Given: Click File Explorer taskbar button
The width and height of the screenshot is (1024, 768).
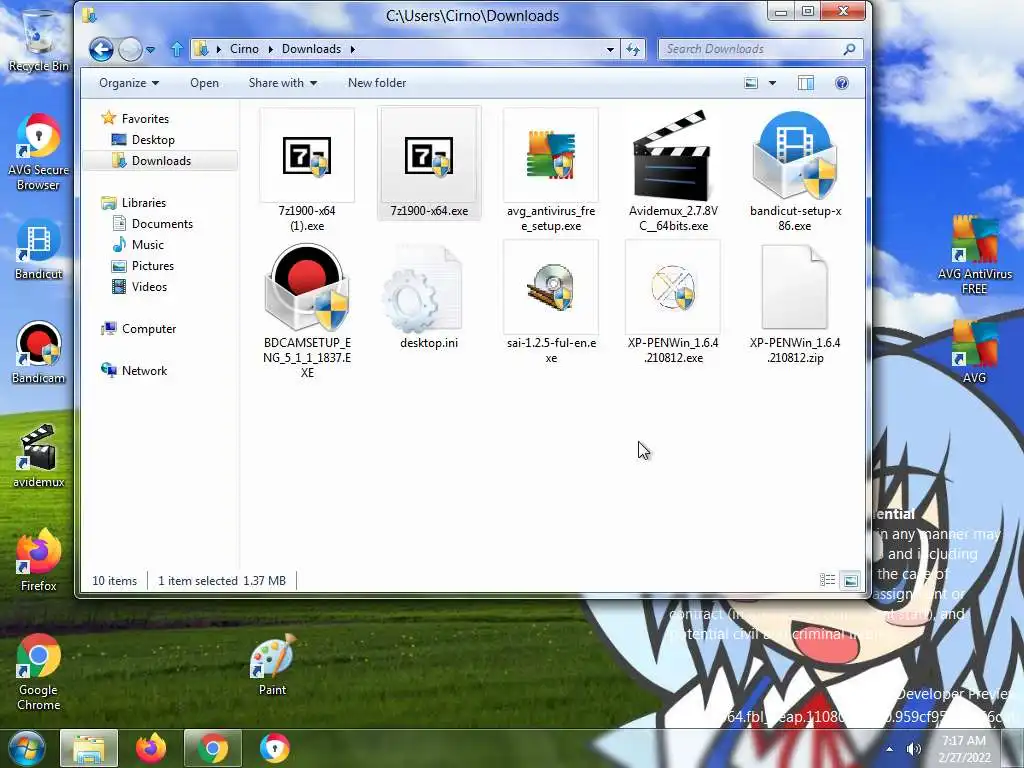Looking at the screenshot, I should click(89, 748).
